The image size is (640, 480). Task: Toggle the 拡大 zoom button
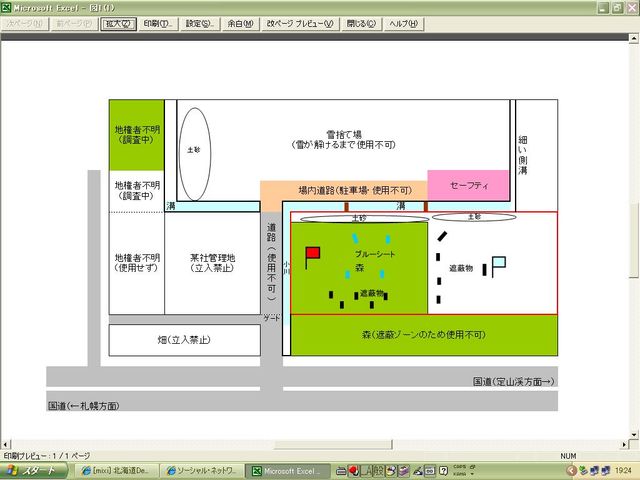click(117, 23)
